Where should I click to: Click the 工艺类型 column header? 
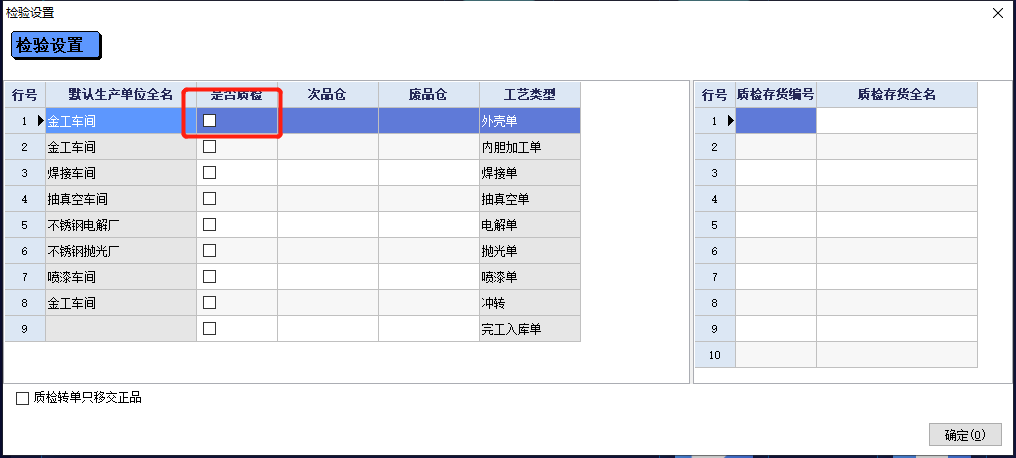(x=529, y=95)
